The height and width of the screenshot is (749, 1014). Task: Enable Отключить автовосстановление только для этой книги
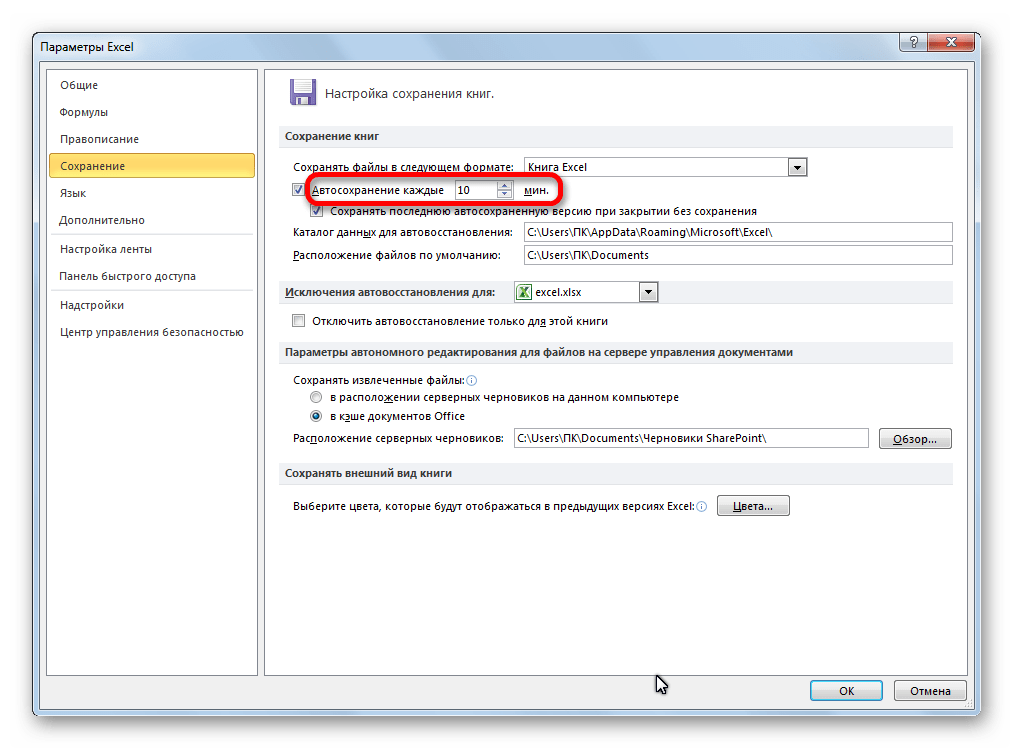point(298,321)
